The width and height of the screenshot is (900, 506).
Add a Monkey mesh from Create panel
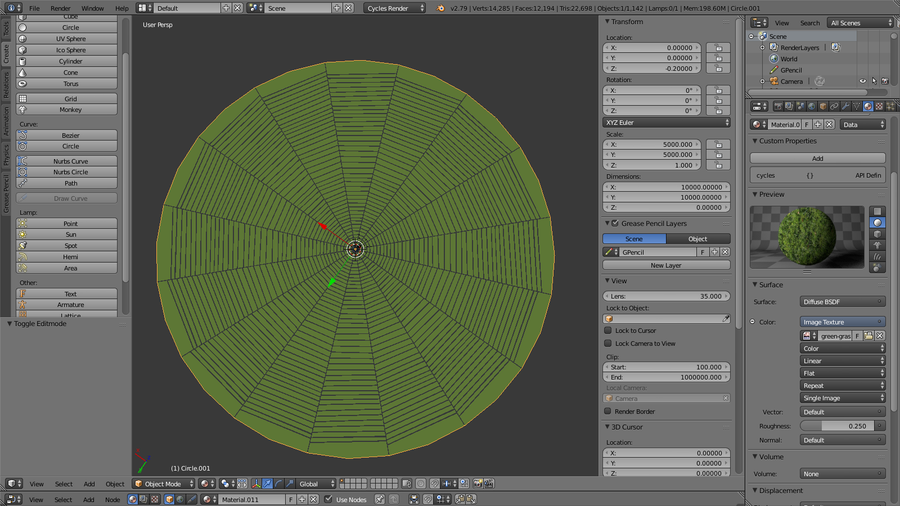click(x=70, y=110)
